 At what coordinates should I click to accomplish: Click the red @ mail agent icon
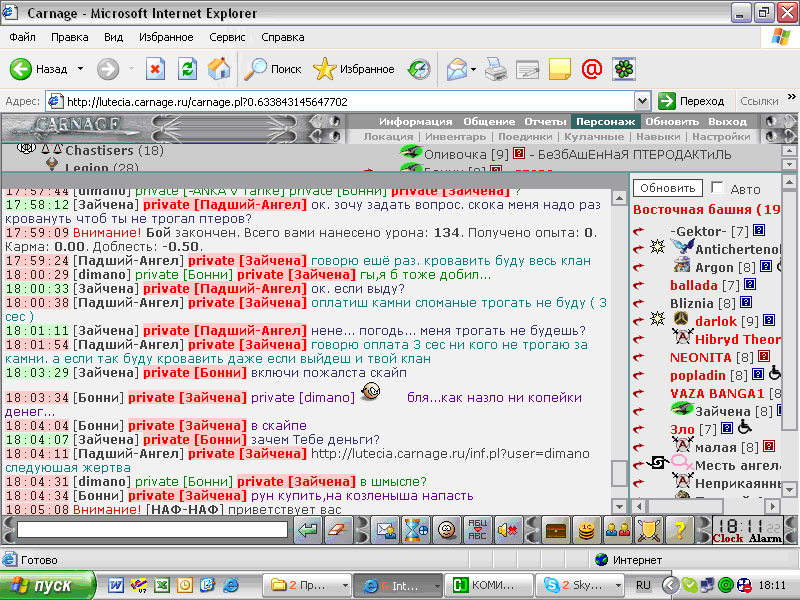(x=592, y=69)
